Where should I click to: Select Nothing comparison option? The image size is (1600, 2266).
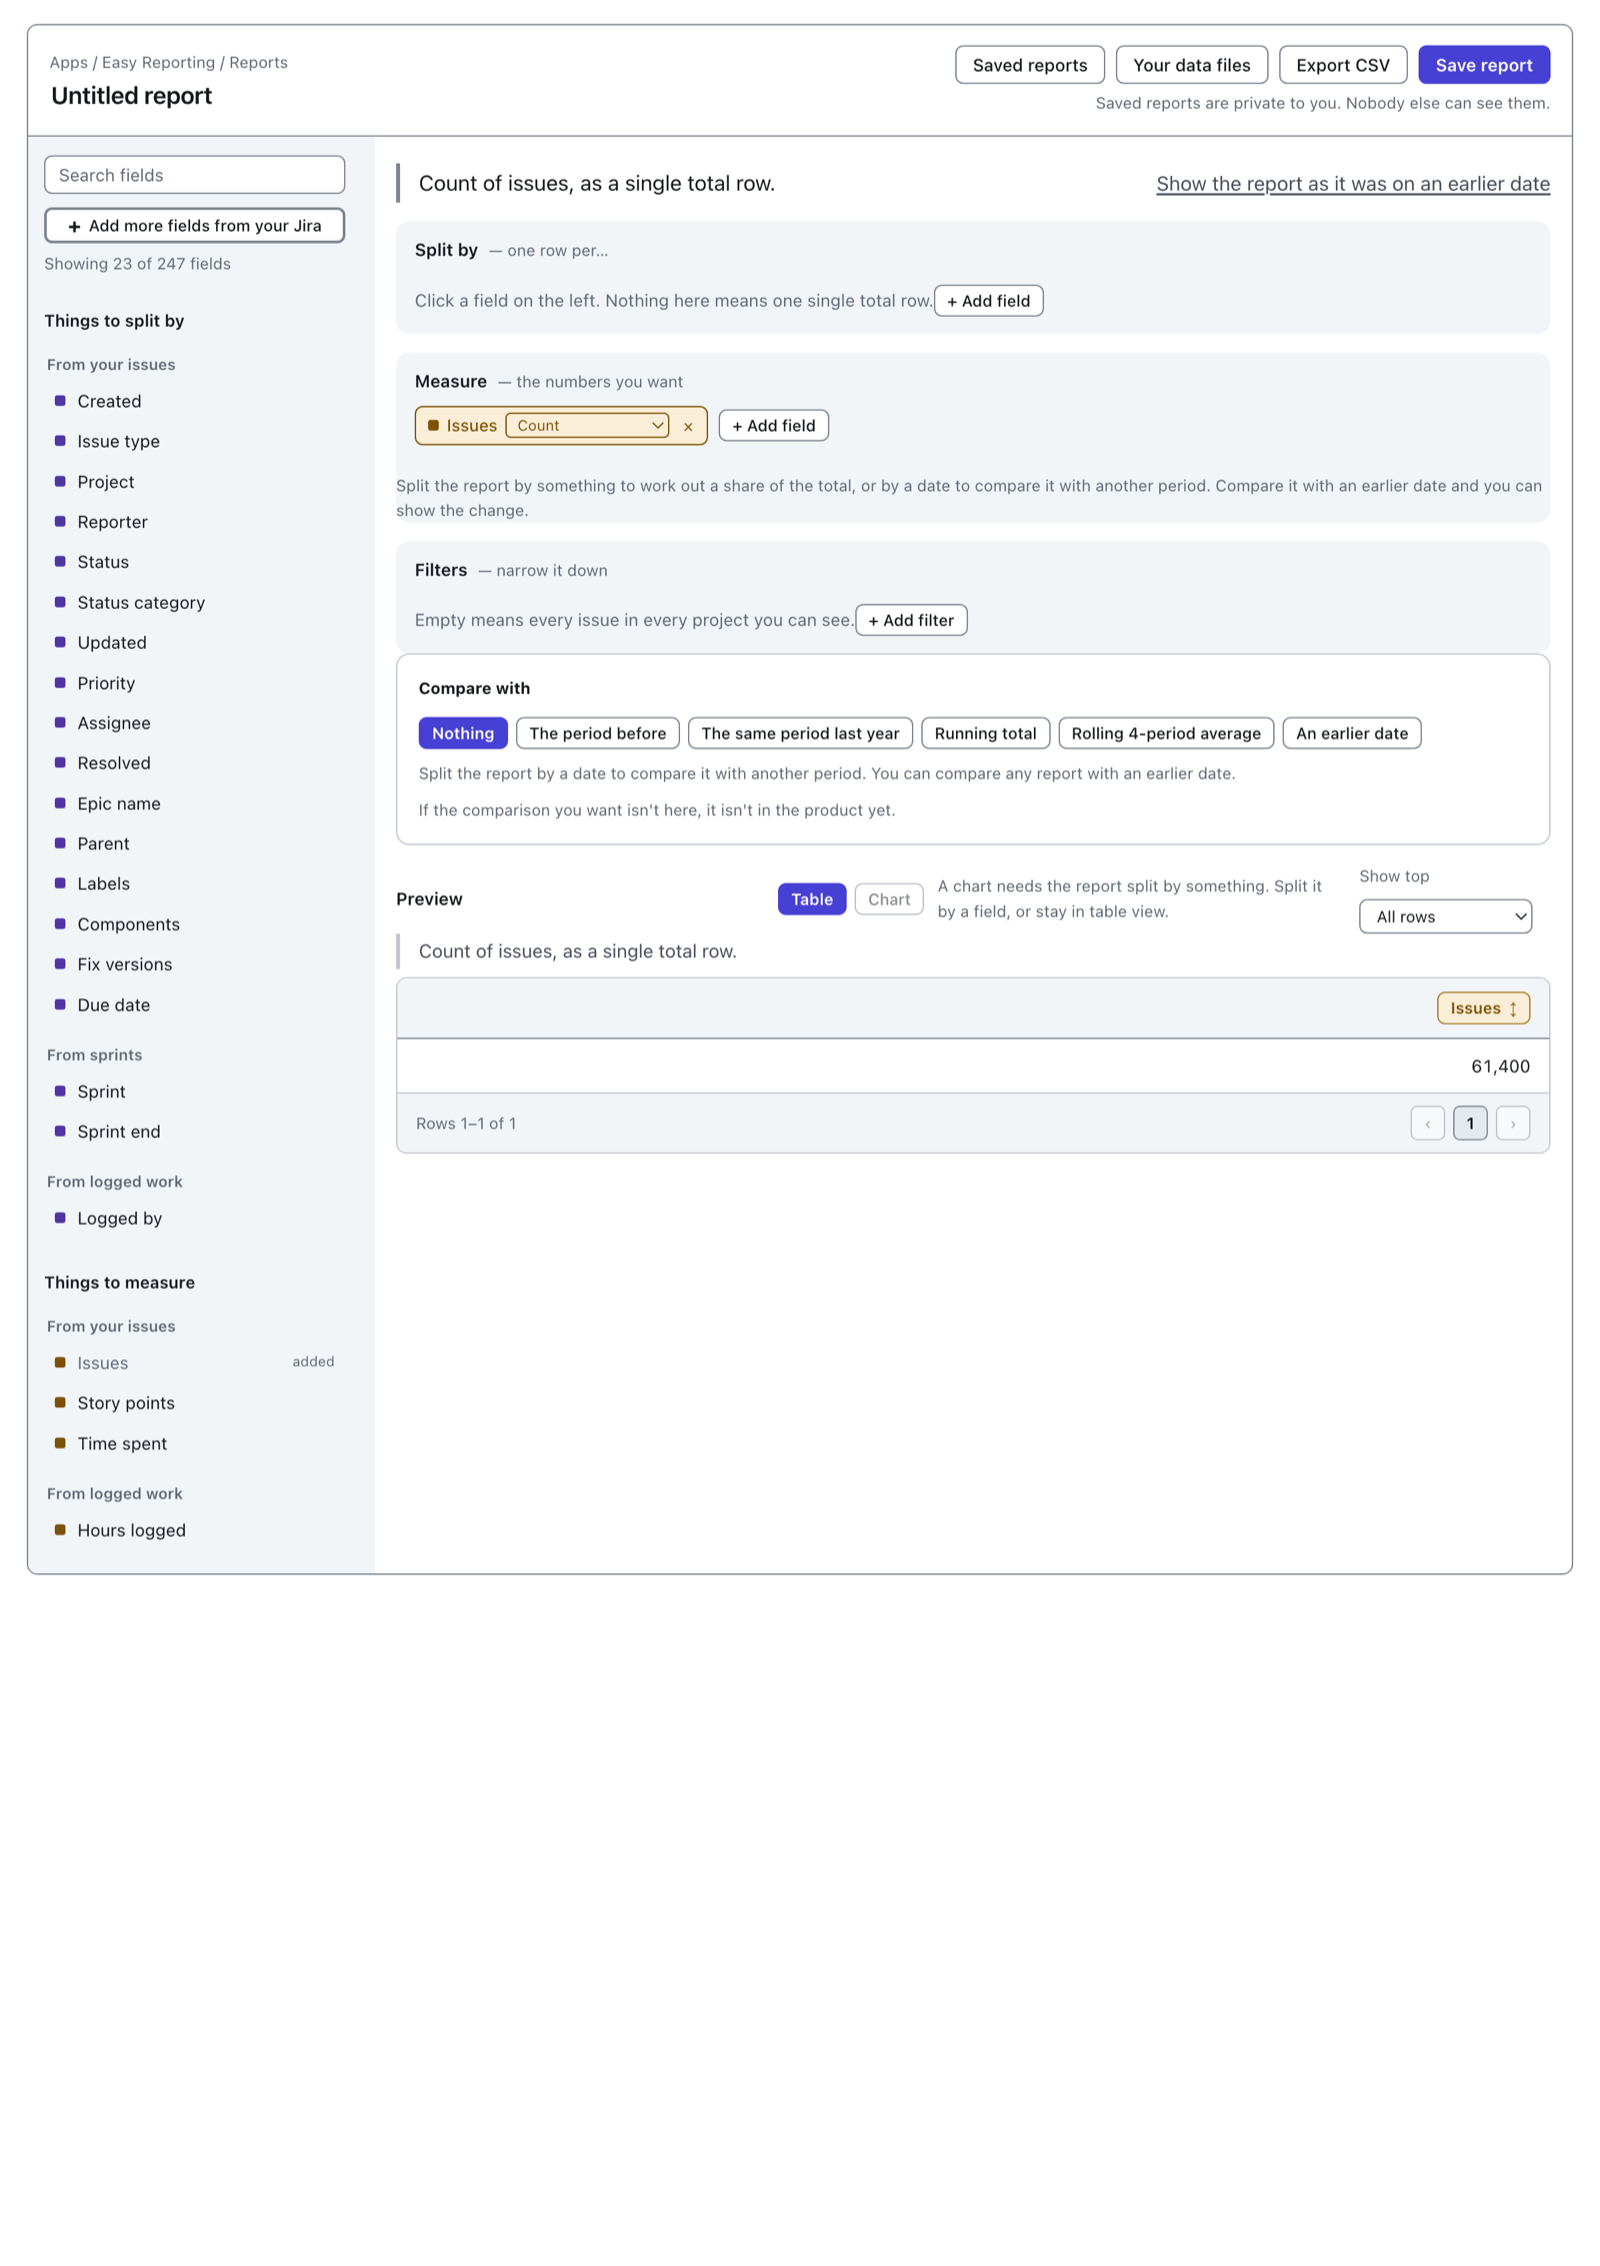coord(463,733)
